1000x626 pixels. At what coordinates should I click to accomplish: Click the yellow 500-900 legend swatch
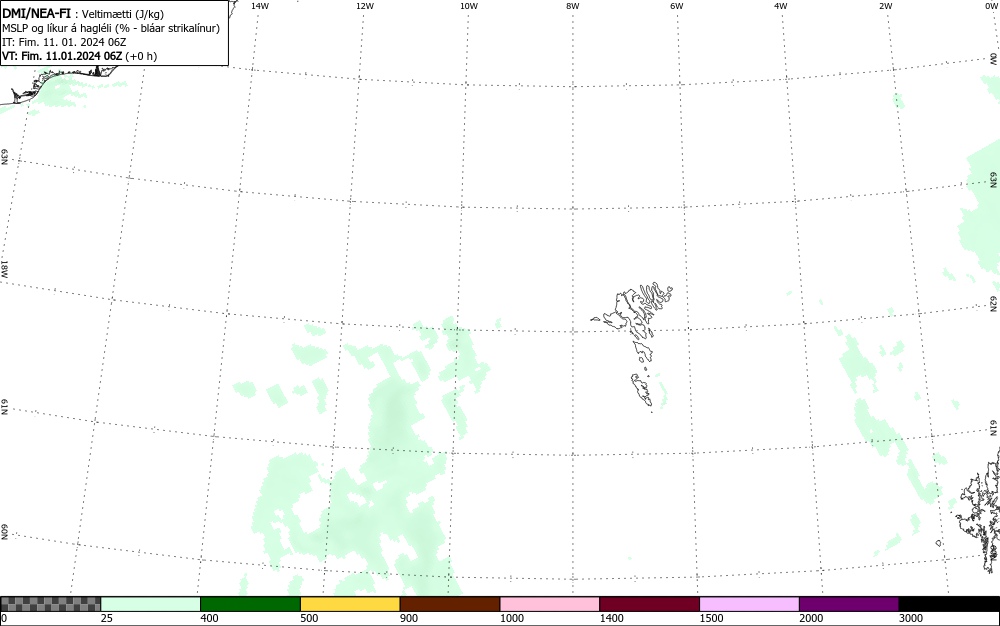click(x=350, y=604)
